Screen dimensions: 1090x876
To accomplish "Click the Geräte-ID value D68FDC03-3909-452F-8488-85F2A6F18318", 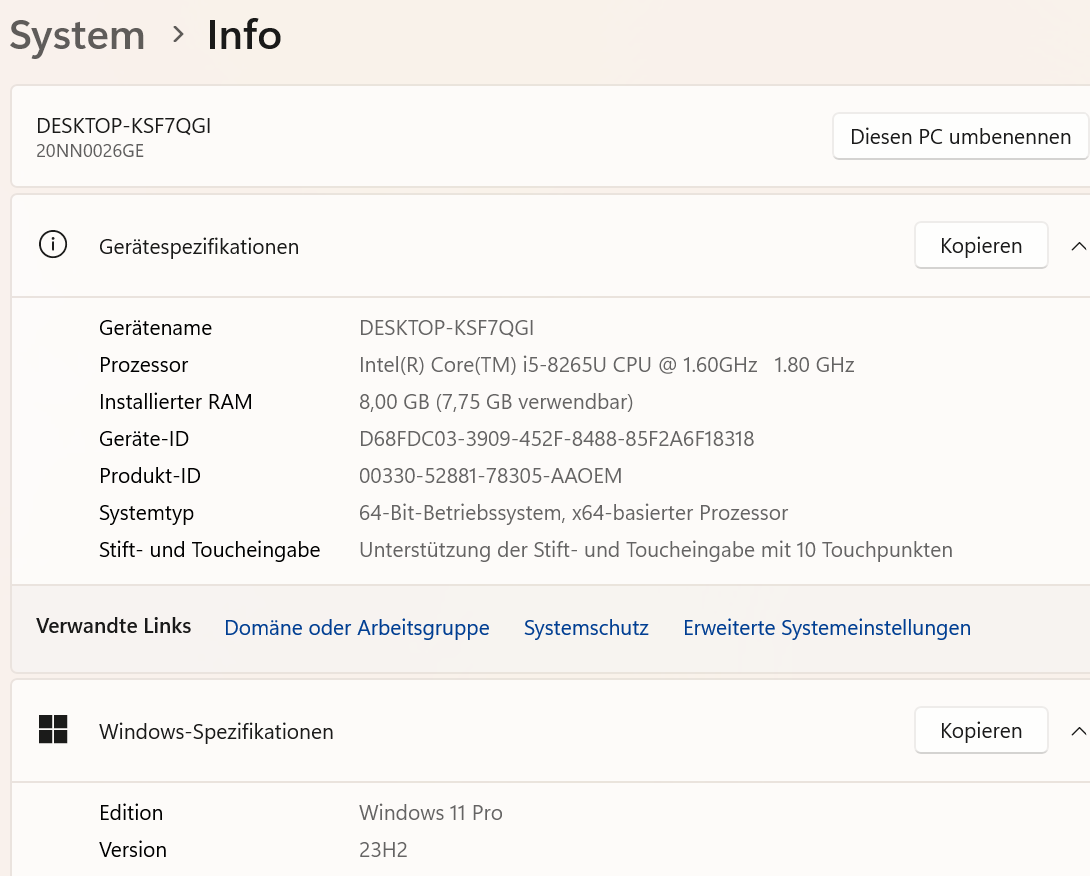I will click(556, 439).
